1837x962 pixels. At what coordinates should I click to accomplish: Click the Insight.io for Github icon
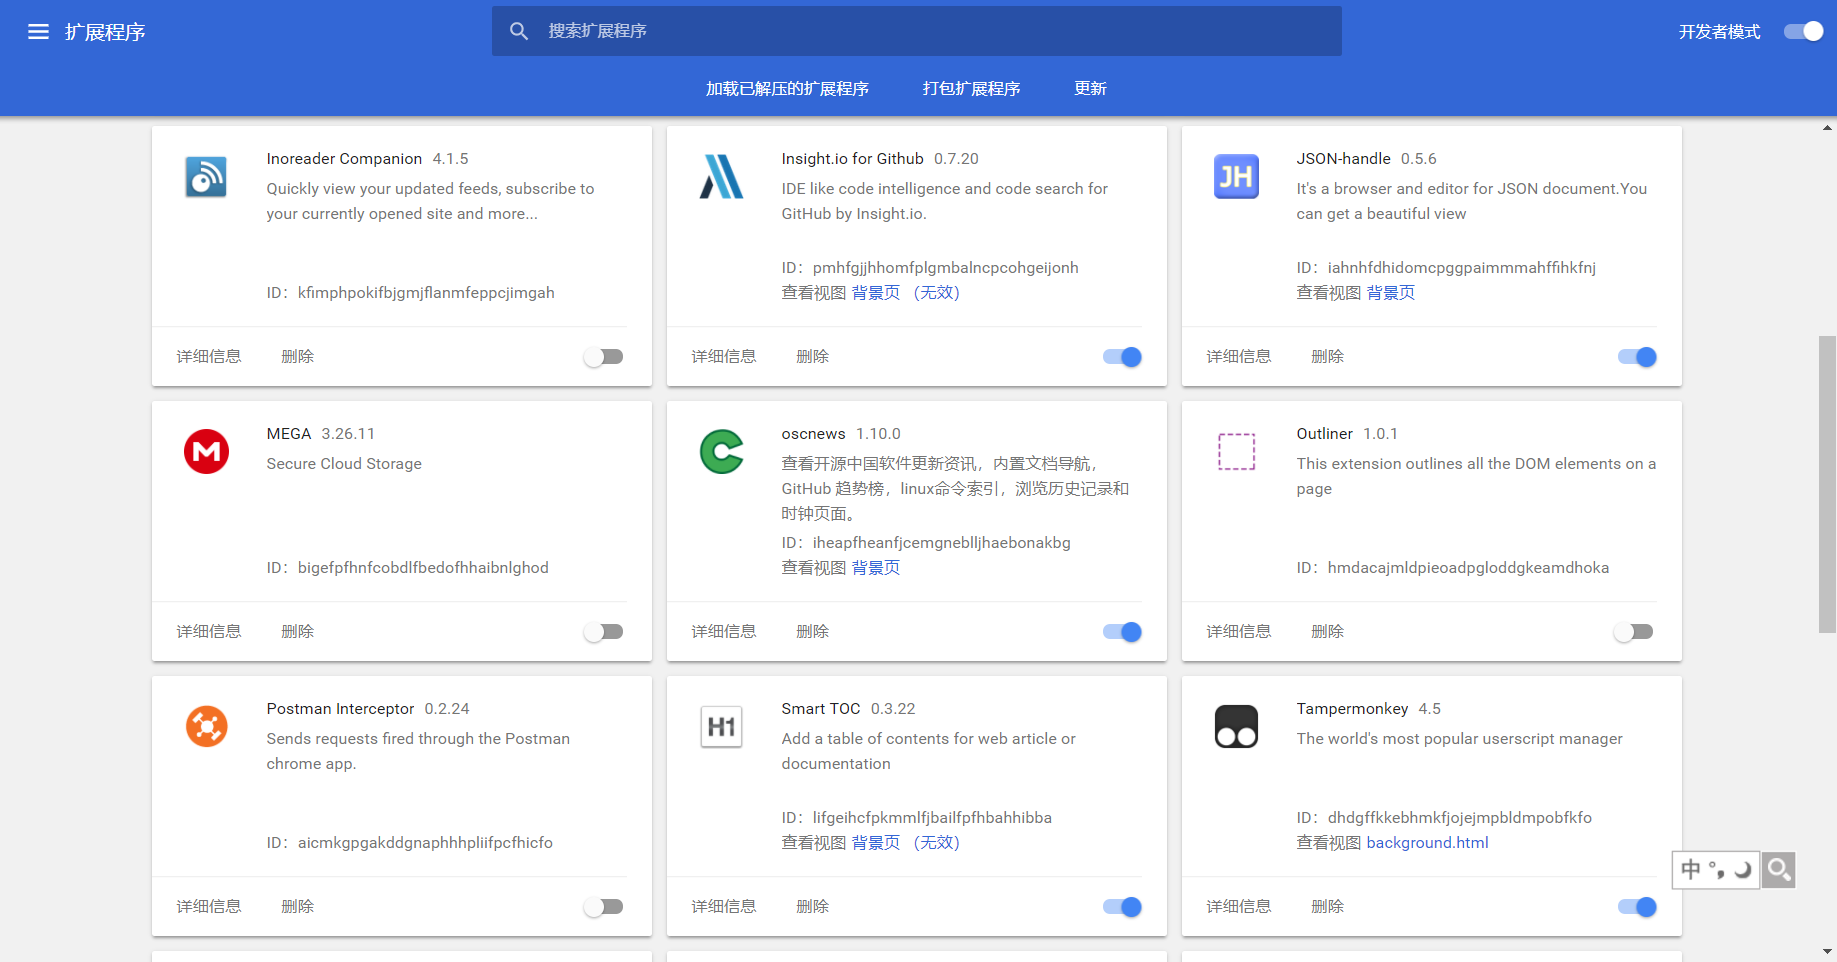click(721, 177)
